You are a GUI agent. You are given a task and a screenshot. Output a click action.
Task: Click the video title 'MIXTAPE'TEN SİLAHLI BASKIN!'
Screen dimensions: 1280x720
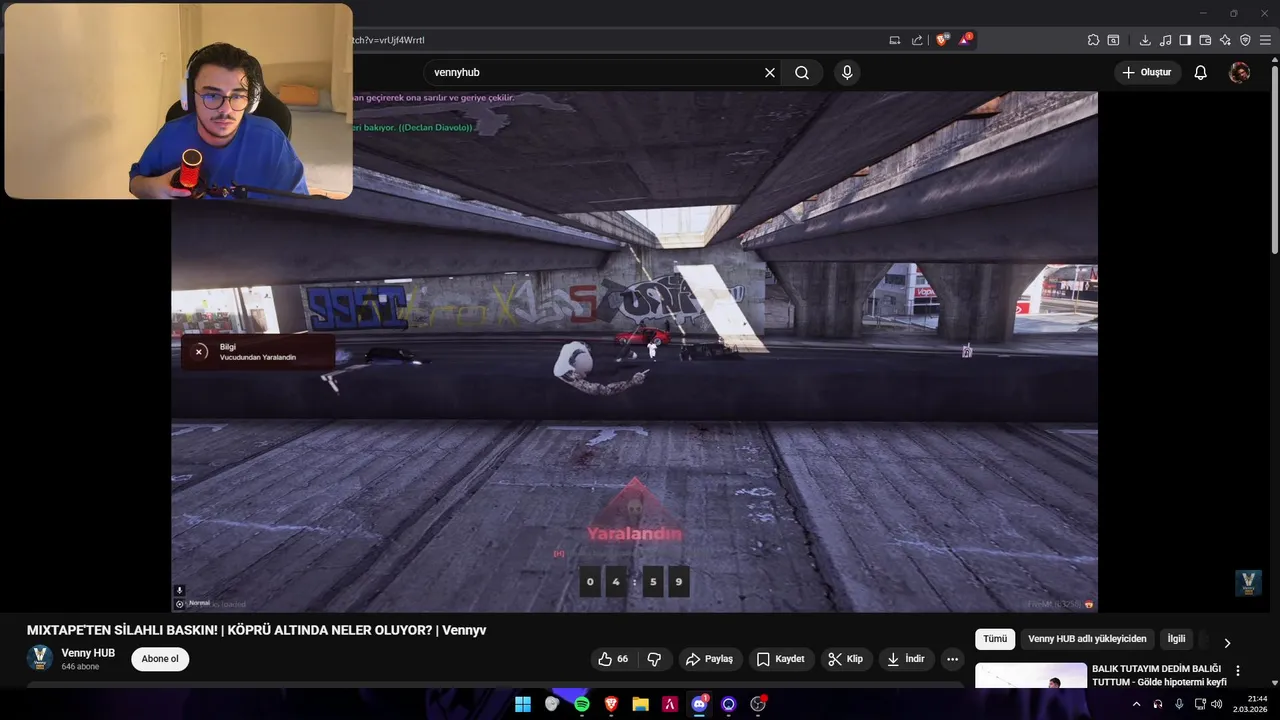256,631
